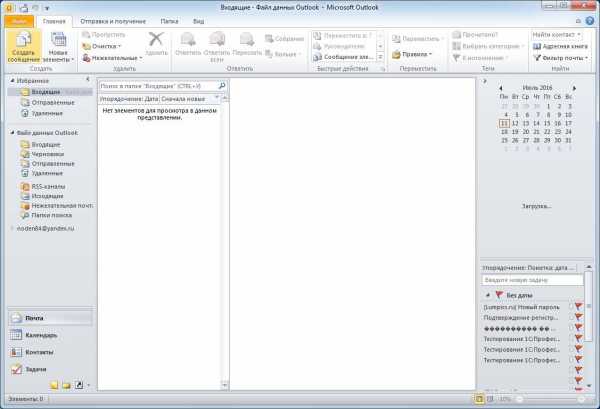
Task: Open the Файл tab
Action: point(19,21)
